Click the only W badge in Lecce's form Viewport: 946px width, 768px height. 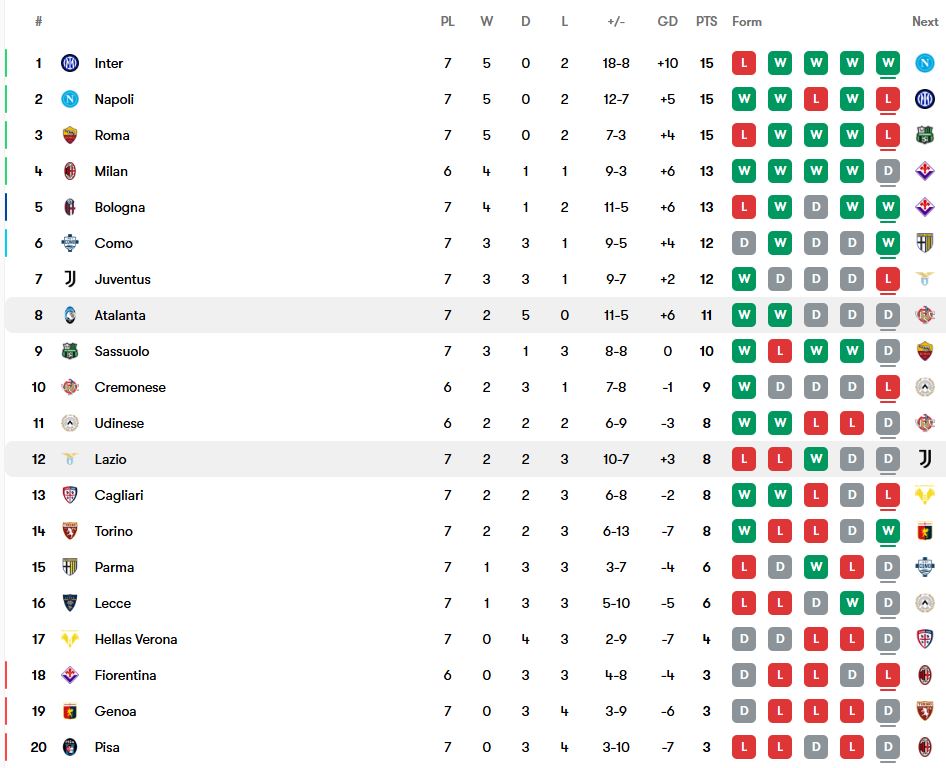[x=851, y=603]
